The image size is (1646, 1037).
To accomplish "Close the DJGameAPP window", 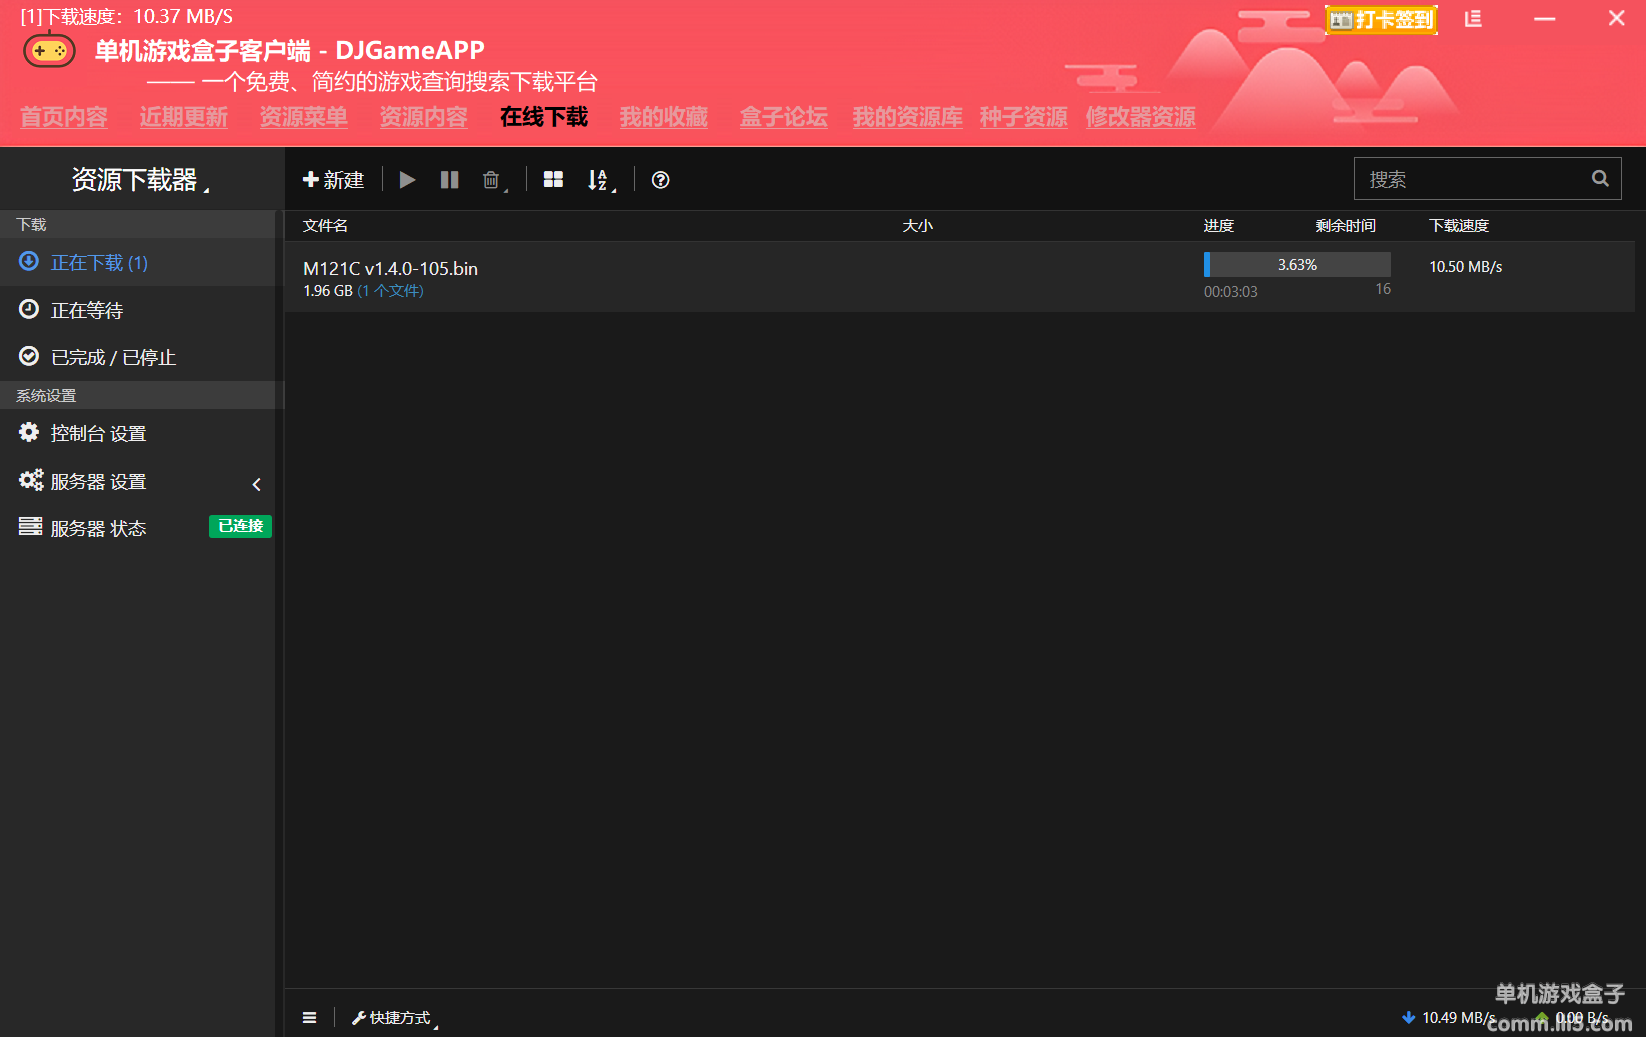I will [1616, 18].
